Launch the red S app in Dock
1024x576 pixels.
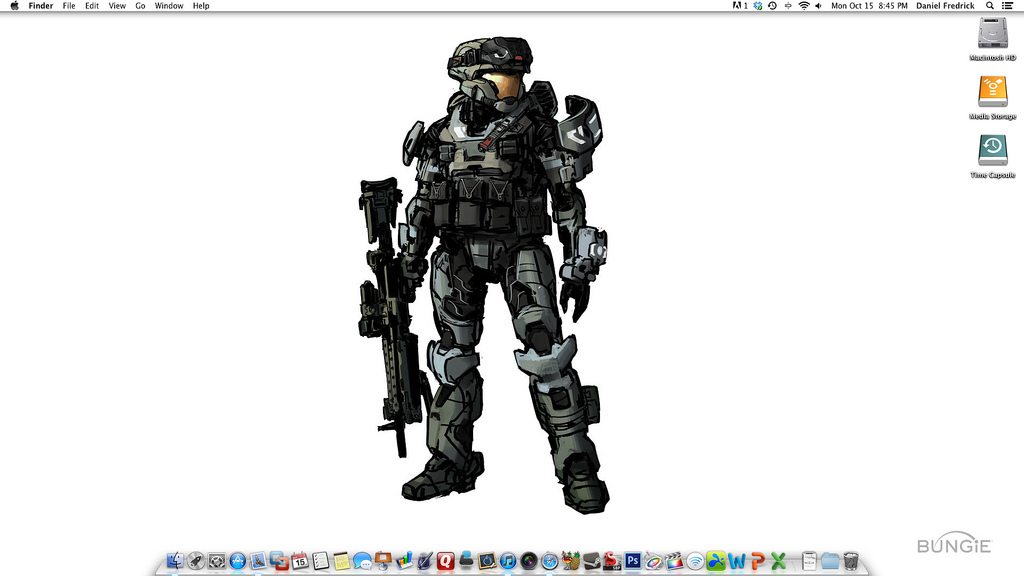[612, 560]
